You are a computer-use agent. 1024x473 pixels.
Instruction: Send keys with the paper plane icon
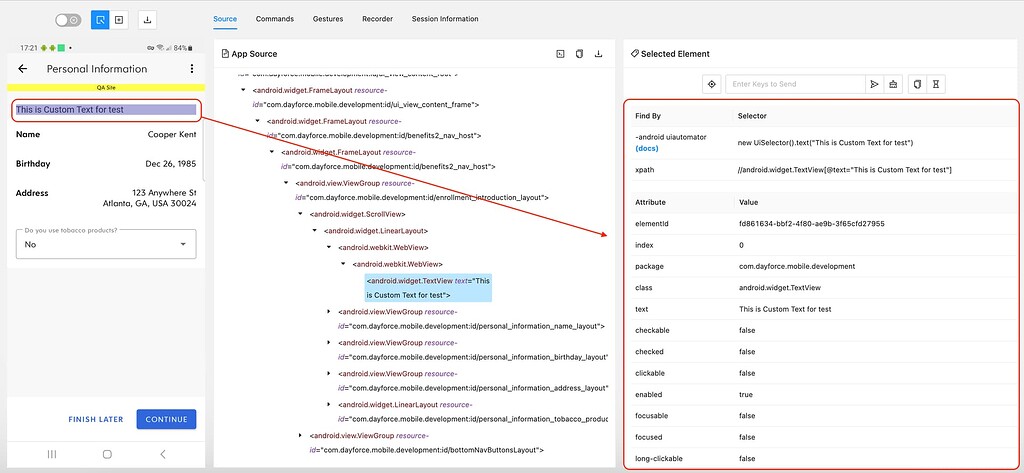coord(874,84)
